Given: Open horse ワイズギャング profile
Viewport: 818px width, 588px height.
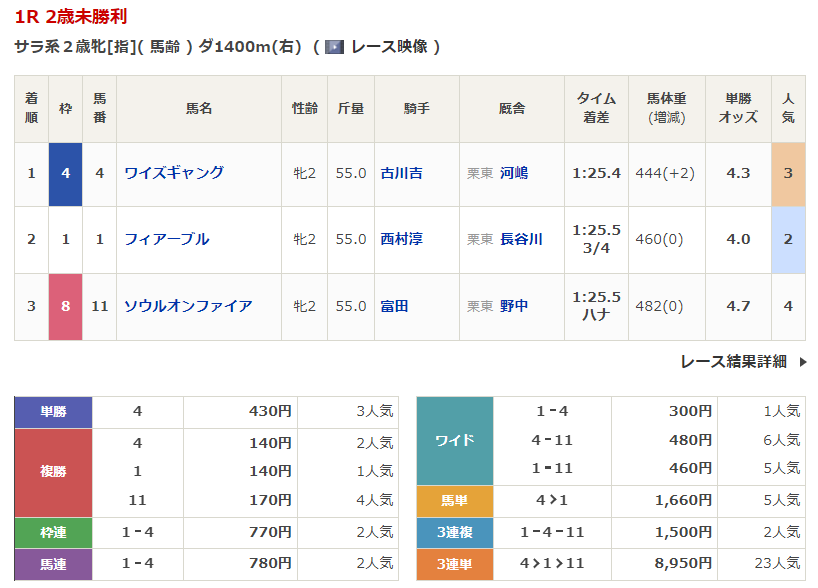Looking at the screenshot, I should (174, 173).
